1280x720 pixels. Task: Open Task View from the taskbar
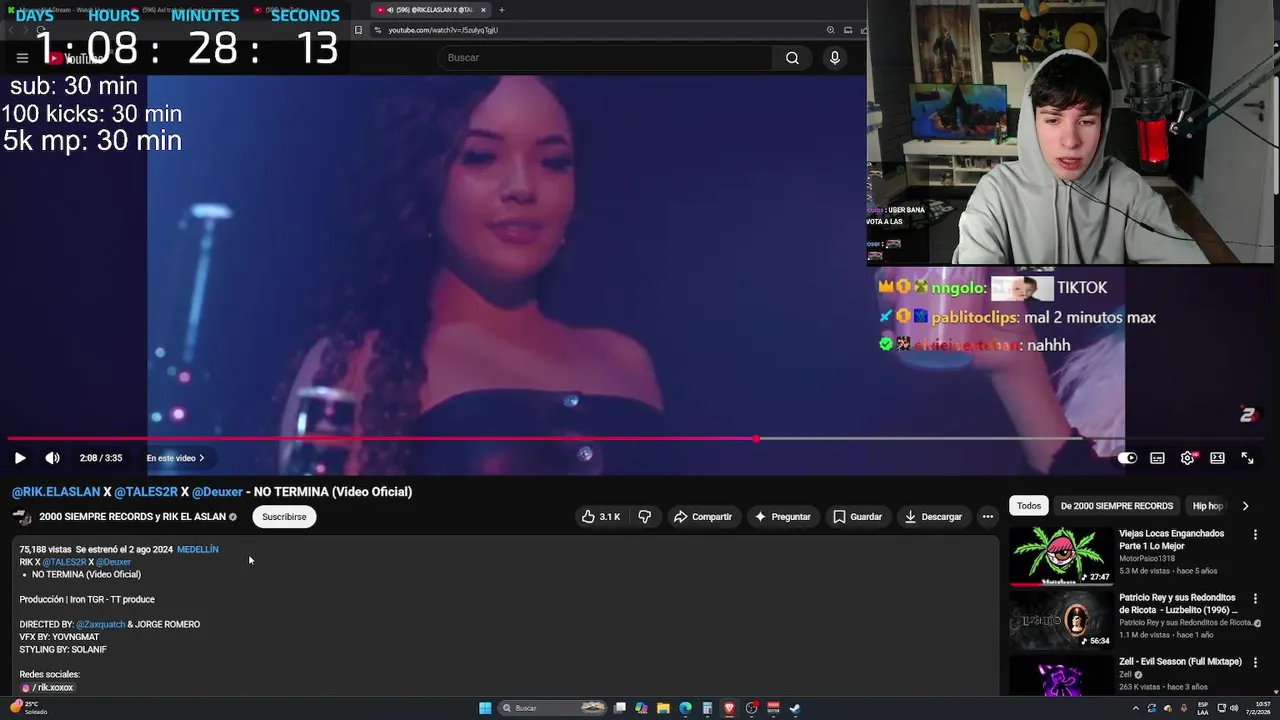coord(620,708)
